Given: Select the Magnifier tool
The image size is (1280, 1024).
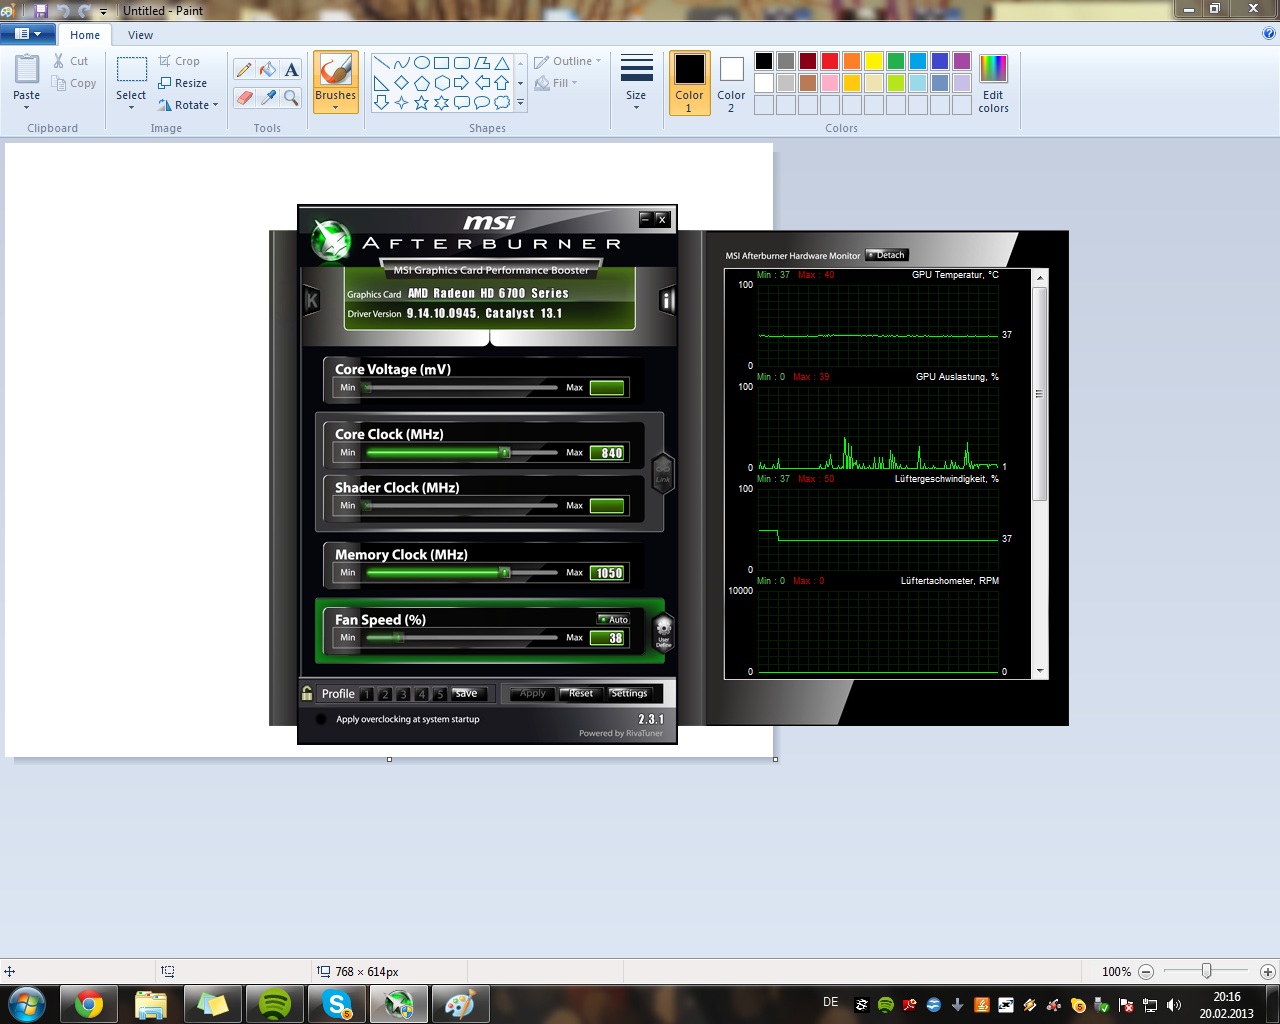Looking at the screenshot, I should click(x=291, y=97).
